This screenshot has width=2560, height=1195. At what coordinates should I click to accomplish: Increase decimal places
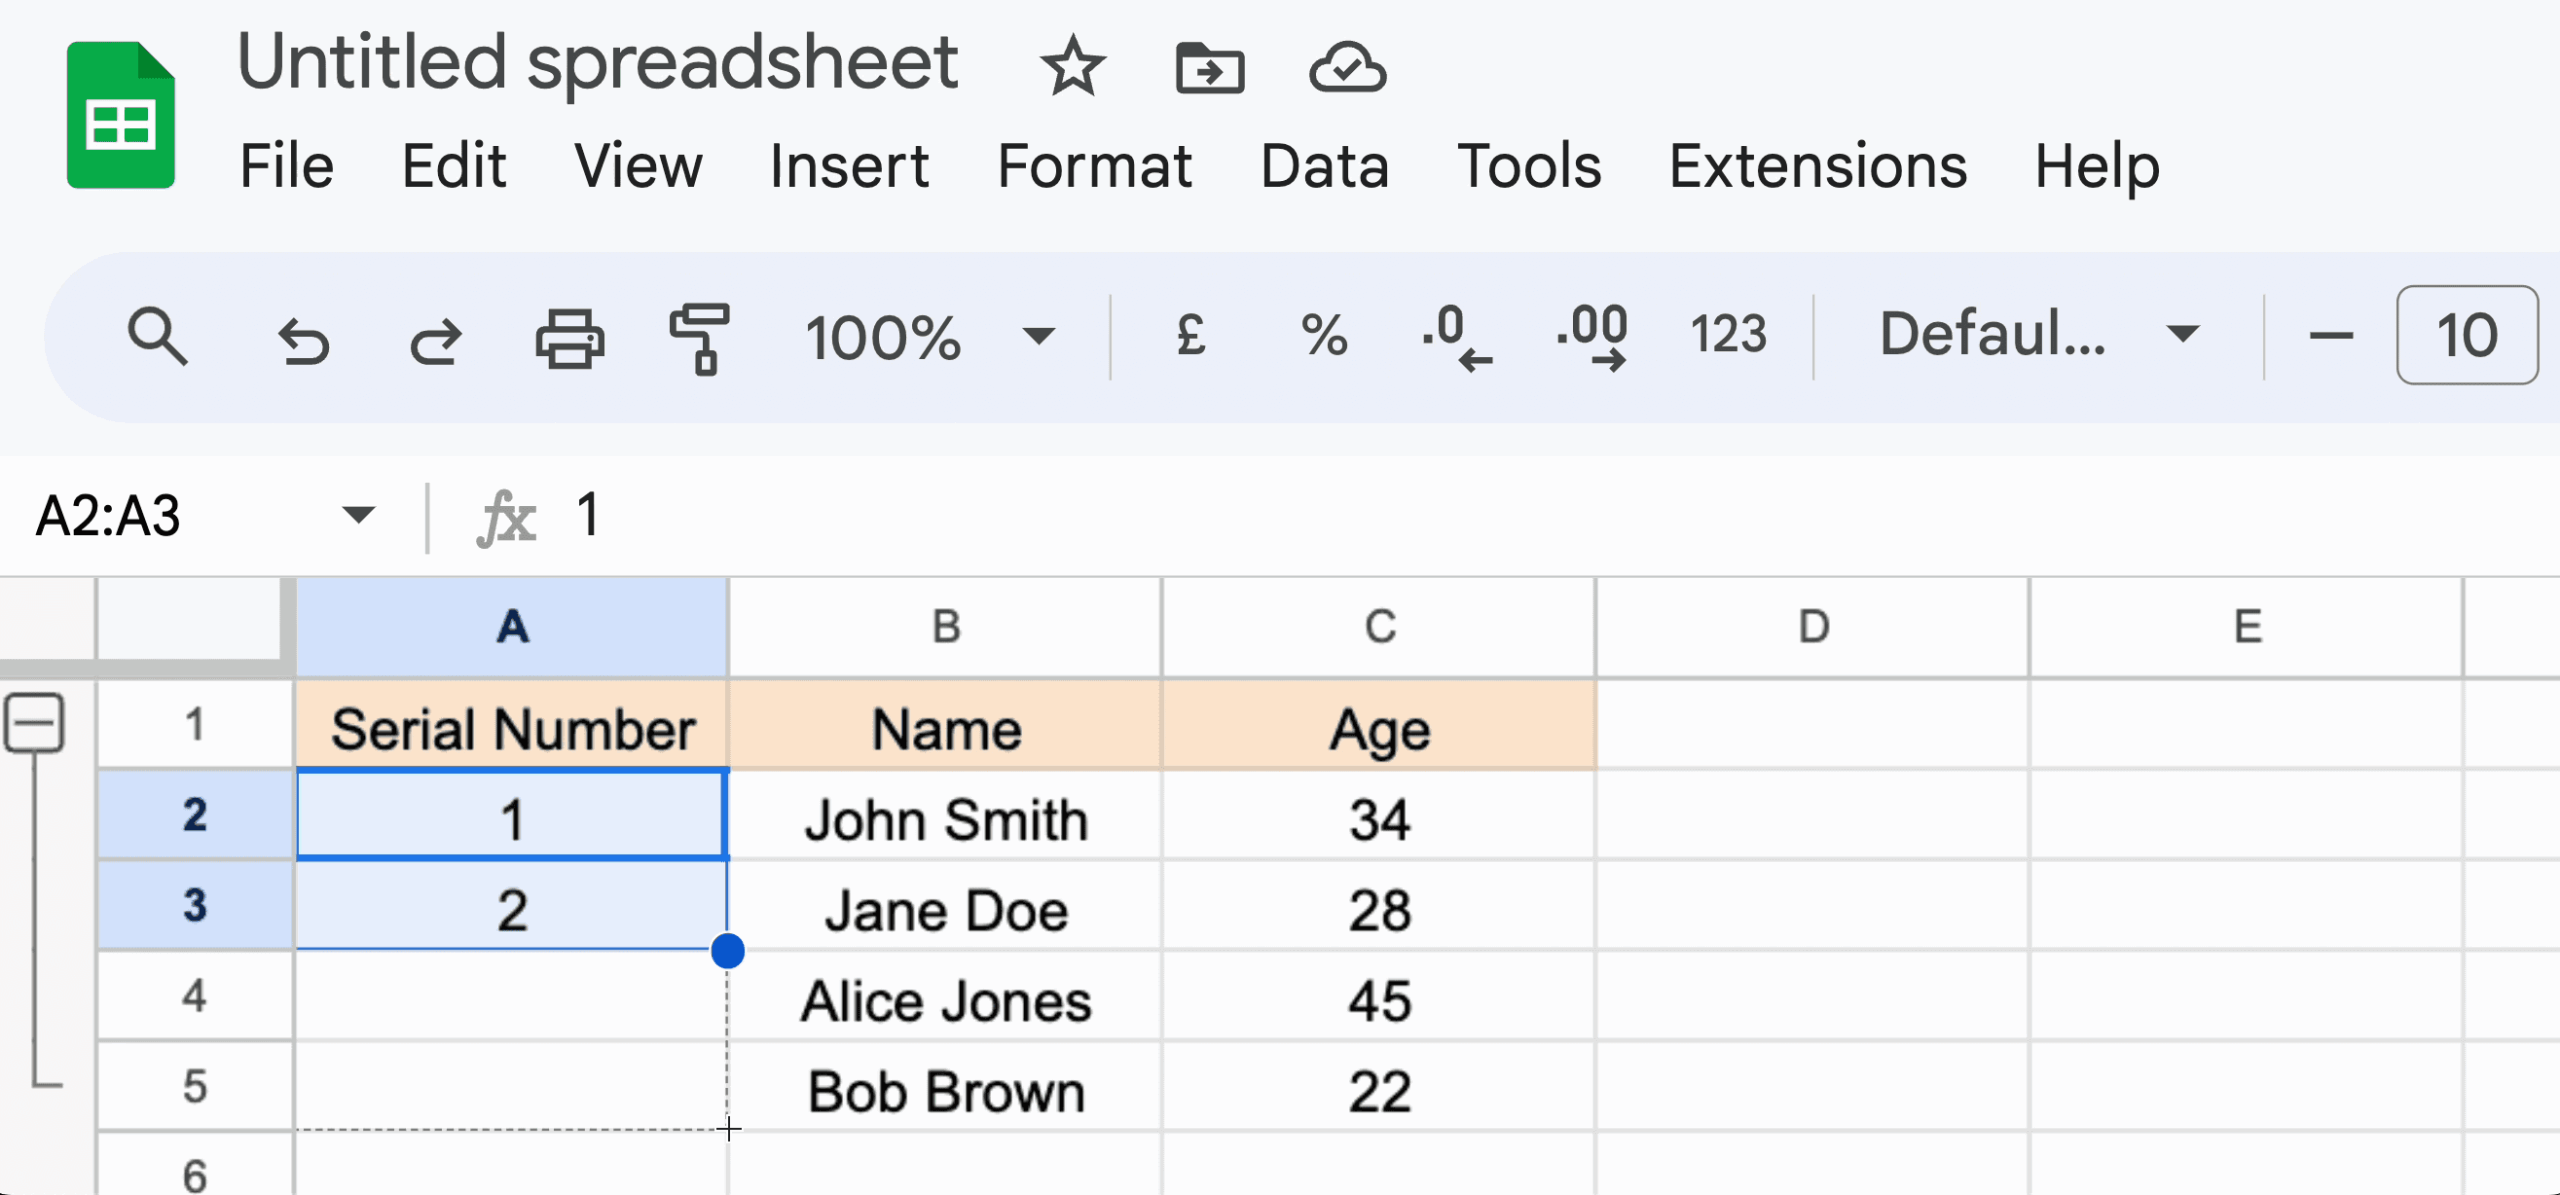pos(1593,338)
